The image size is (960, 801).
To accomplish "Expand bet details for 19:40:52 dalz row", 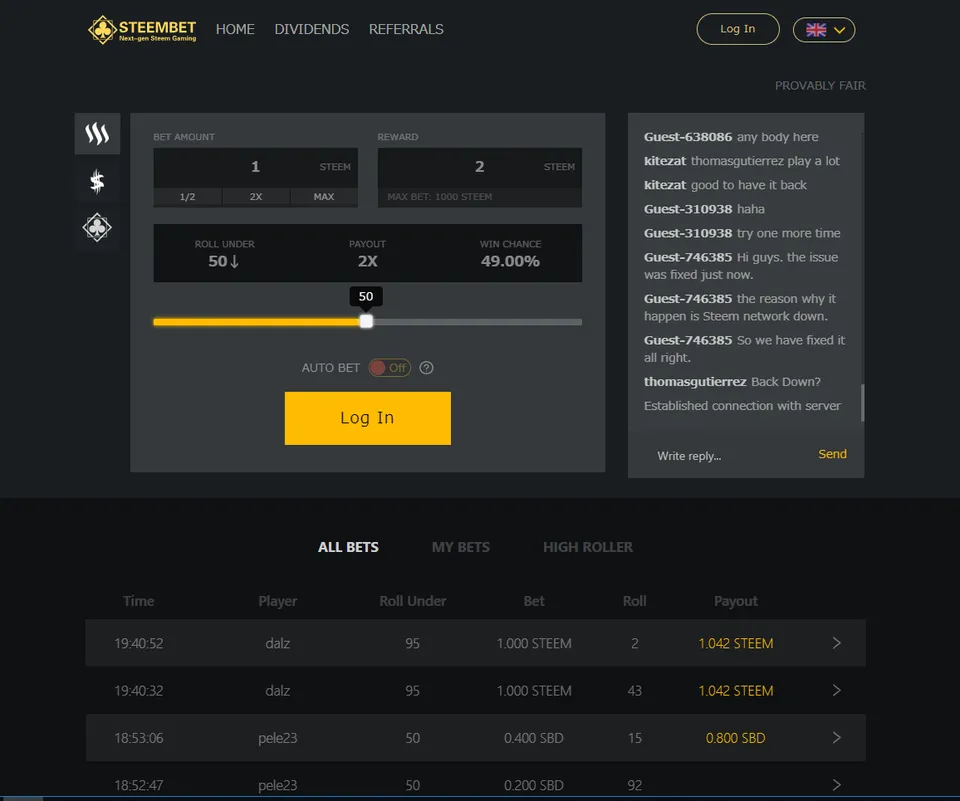I will 836,643.
